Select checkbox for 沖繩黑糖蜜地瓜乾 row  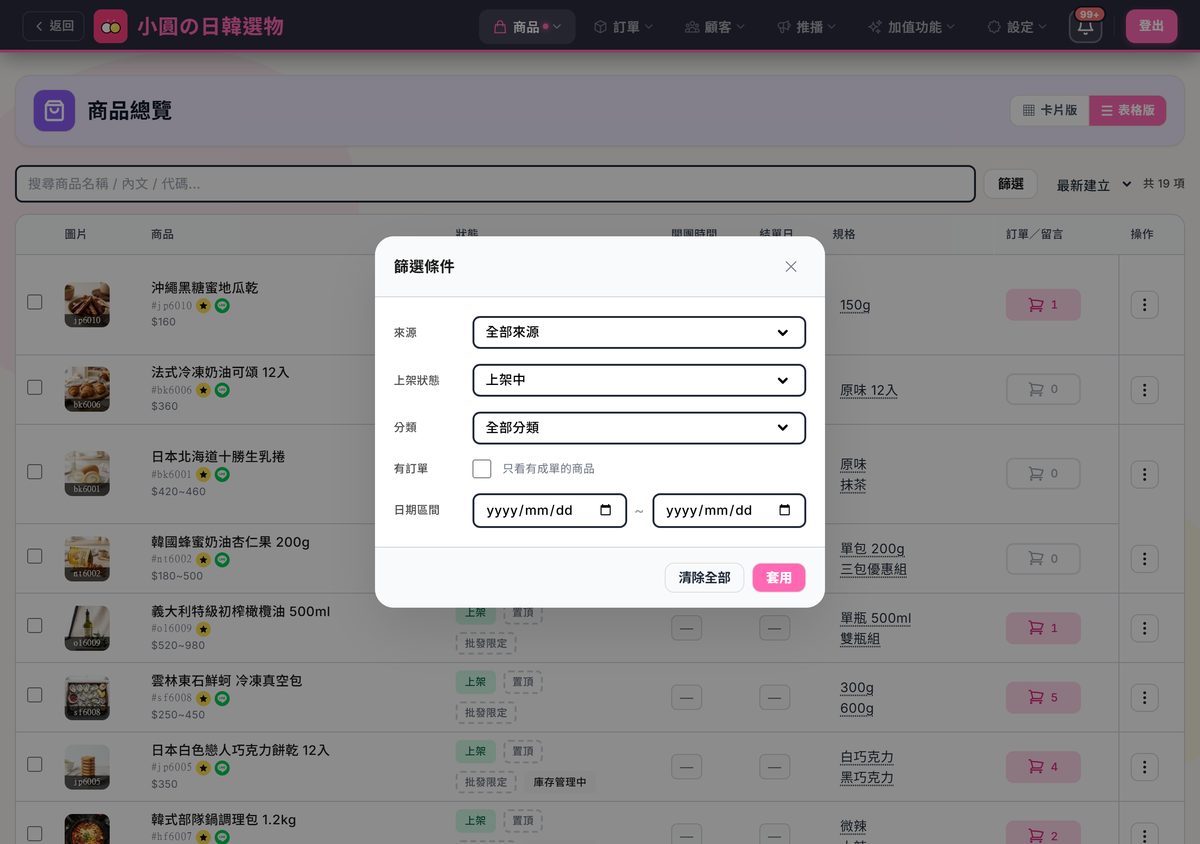[x=35, y=302]
